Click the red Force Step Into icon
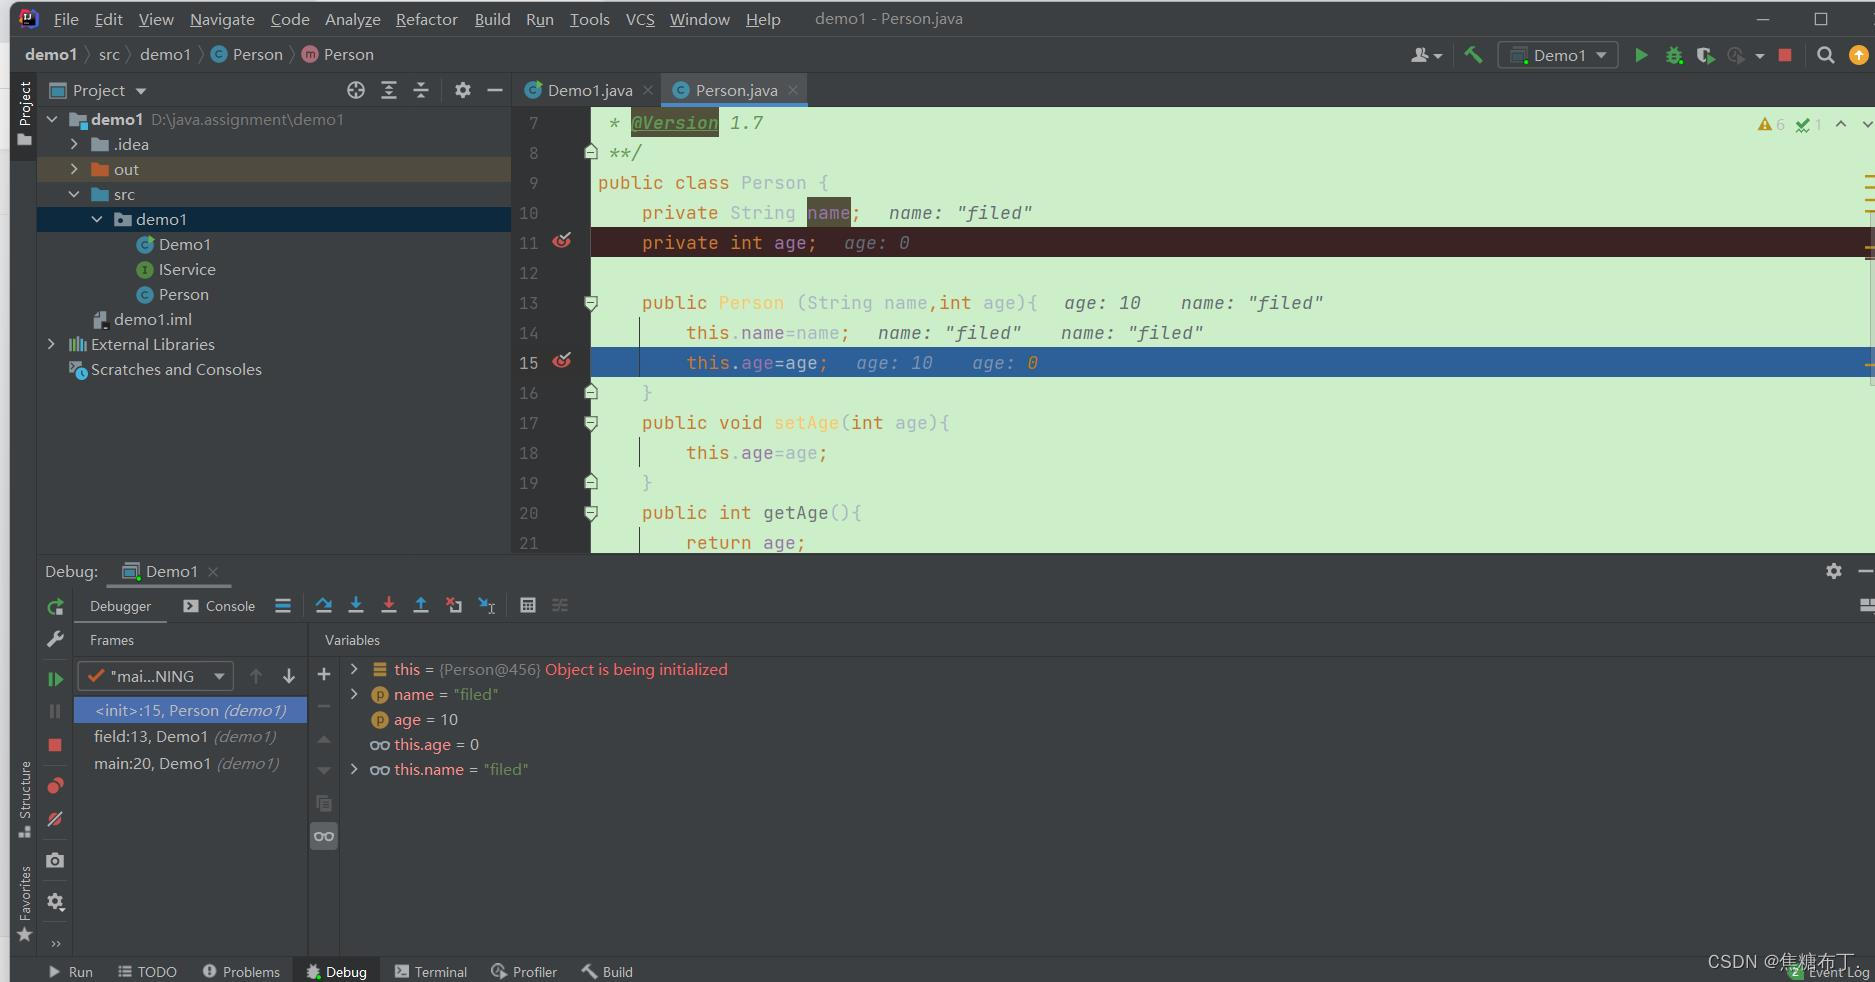 [x=388, y=605]
